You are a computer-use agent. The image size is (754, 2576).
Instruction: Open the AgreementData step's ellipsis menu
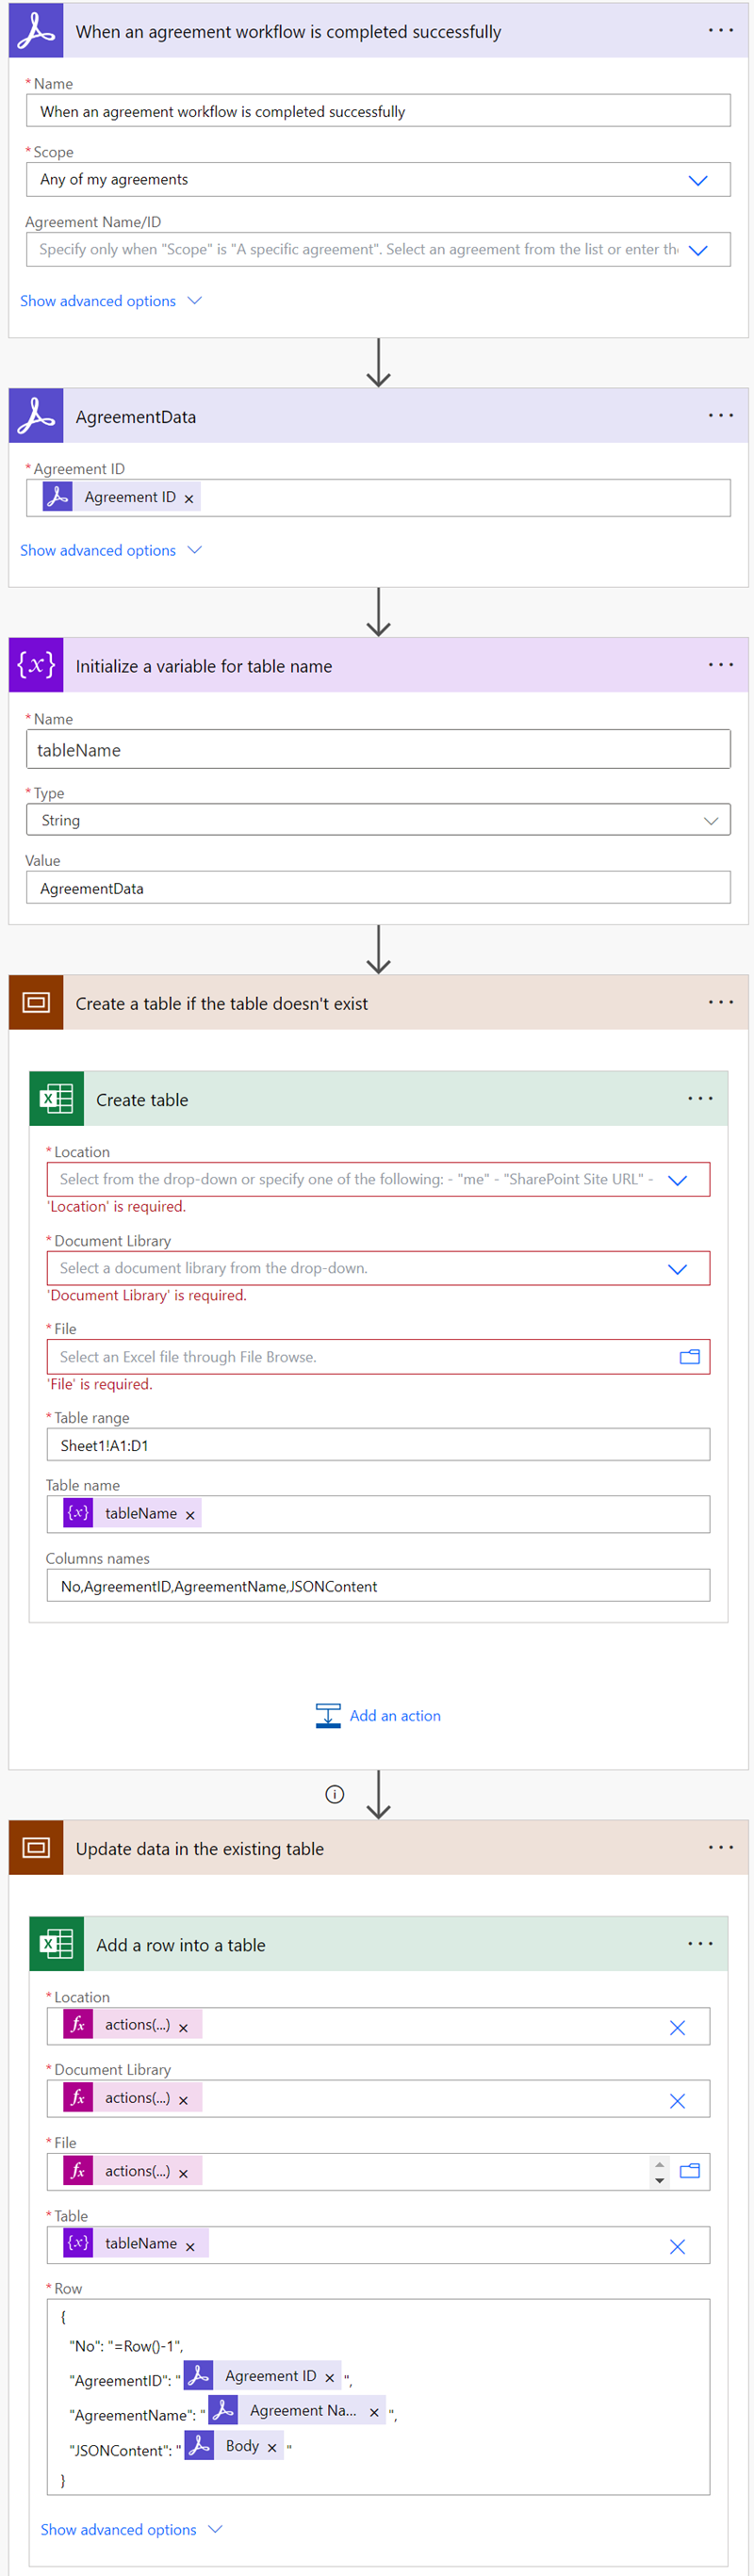click(720, 416)
